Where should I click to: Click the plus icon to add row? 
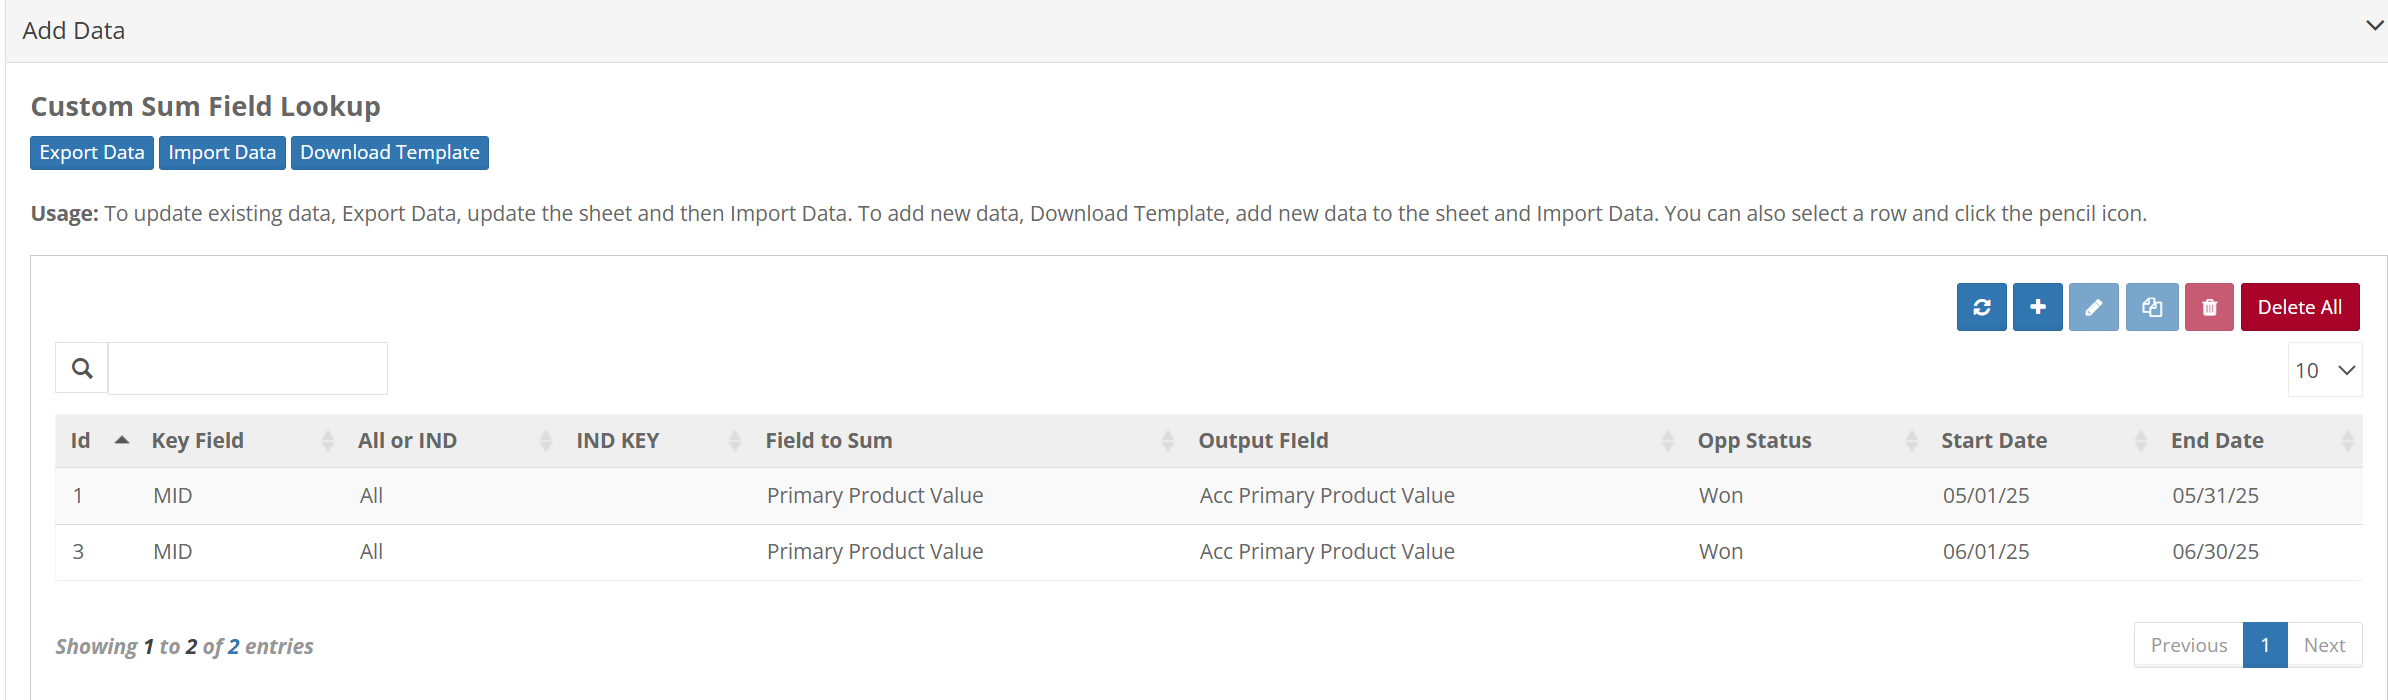pyautogui.click(x=2037, y=307)
